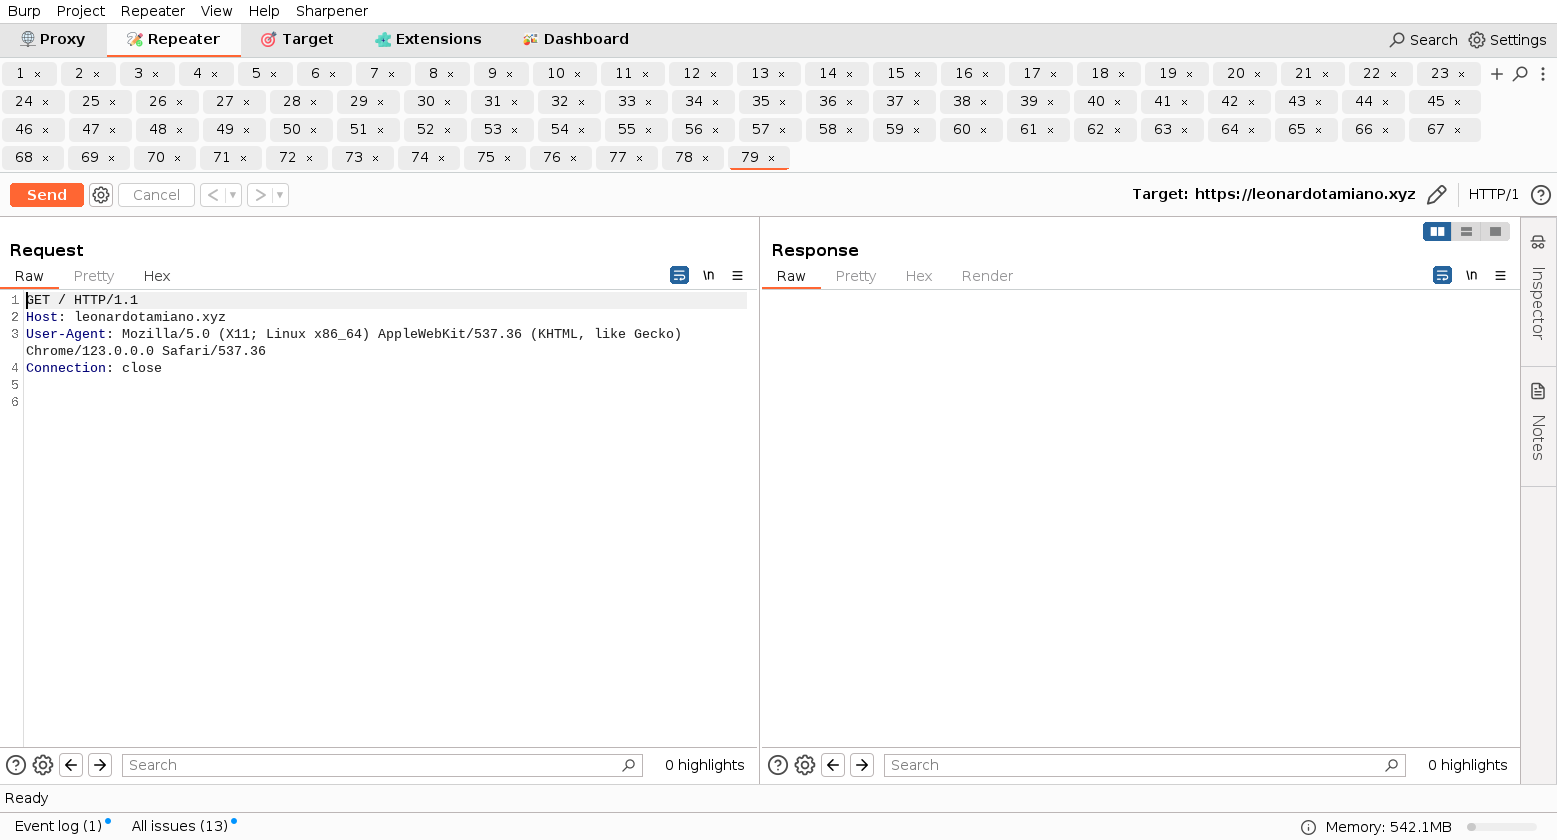Open the Help menu
This screenshot has height=840, width=1557.
click(264, 11)
